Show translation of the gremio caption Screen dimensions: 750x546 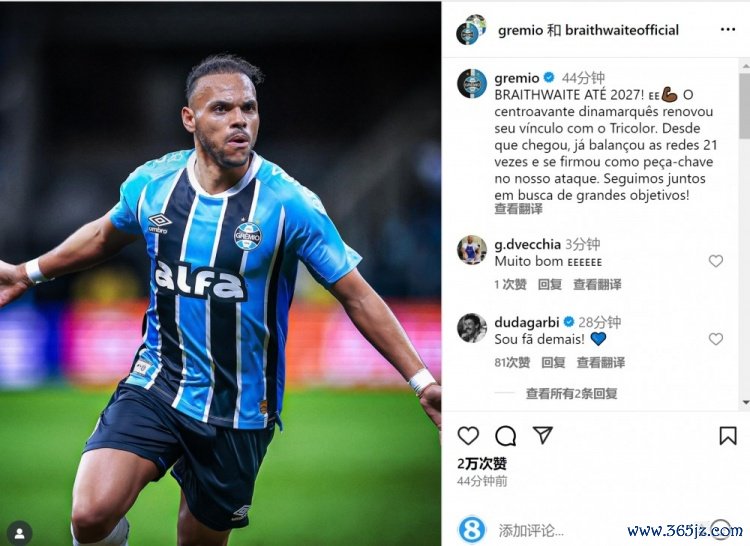(x=518, y=209)
